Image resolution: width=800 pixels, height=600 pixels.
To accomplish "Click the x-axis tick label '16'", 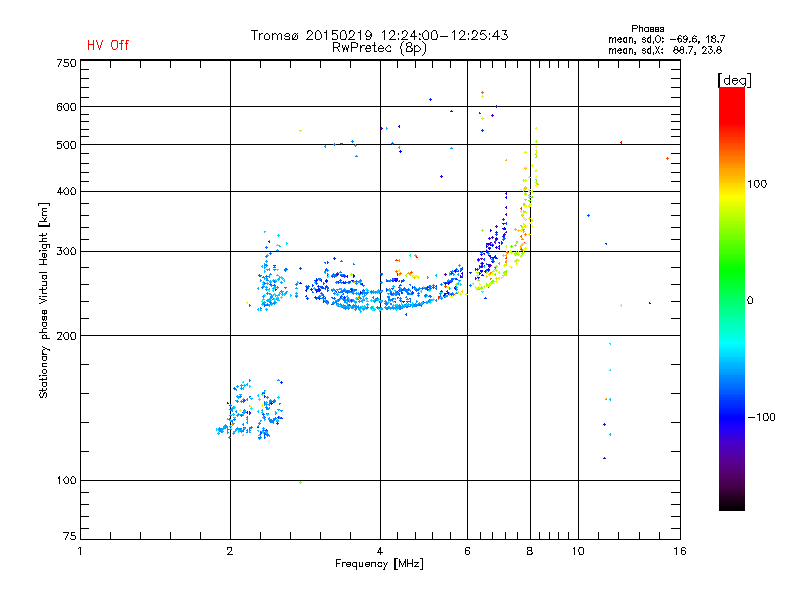I will (x=680, y=551).
